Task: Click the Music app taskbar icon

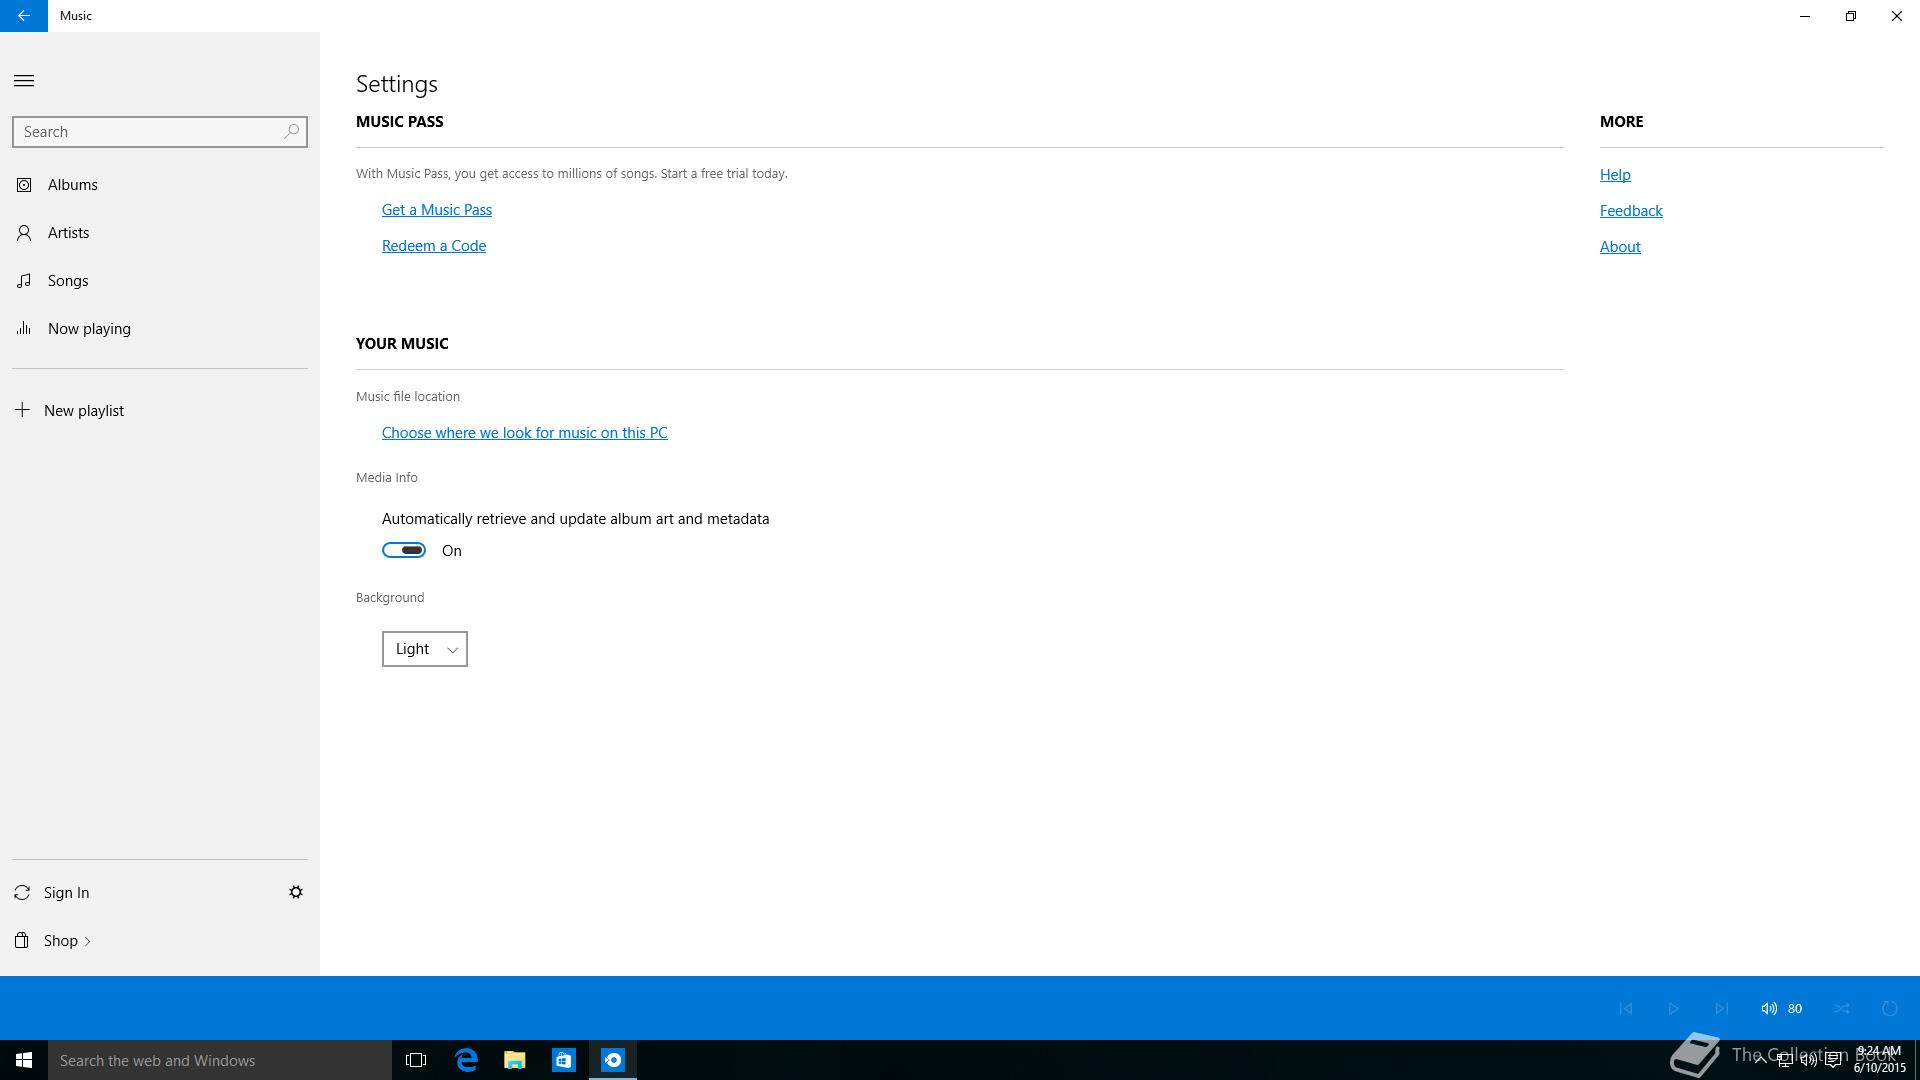Action: point(613,1060)
